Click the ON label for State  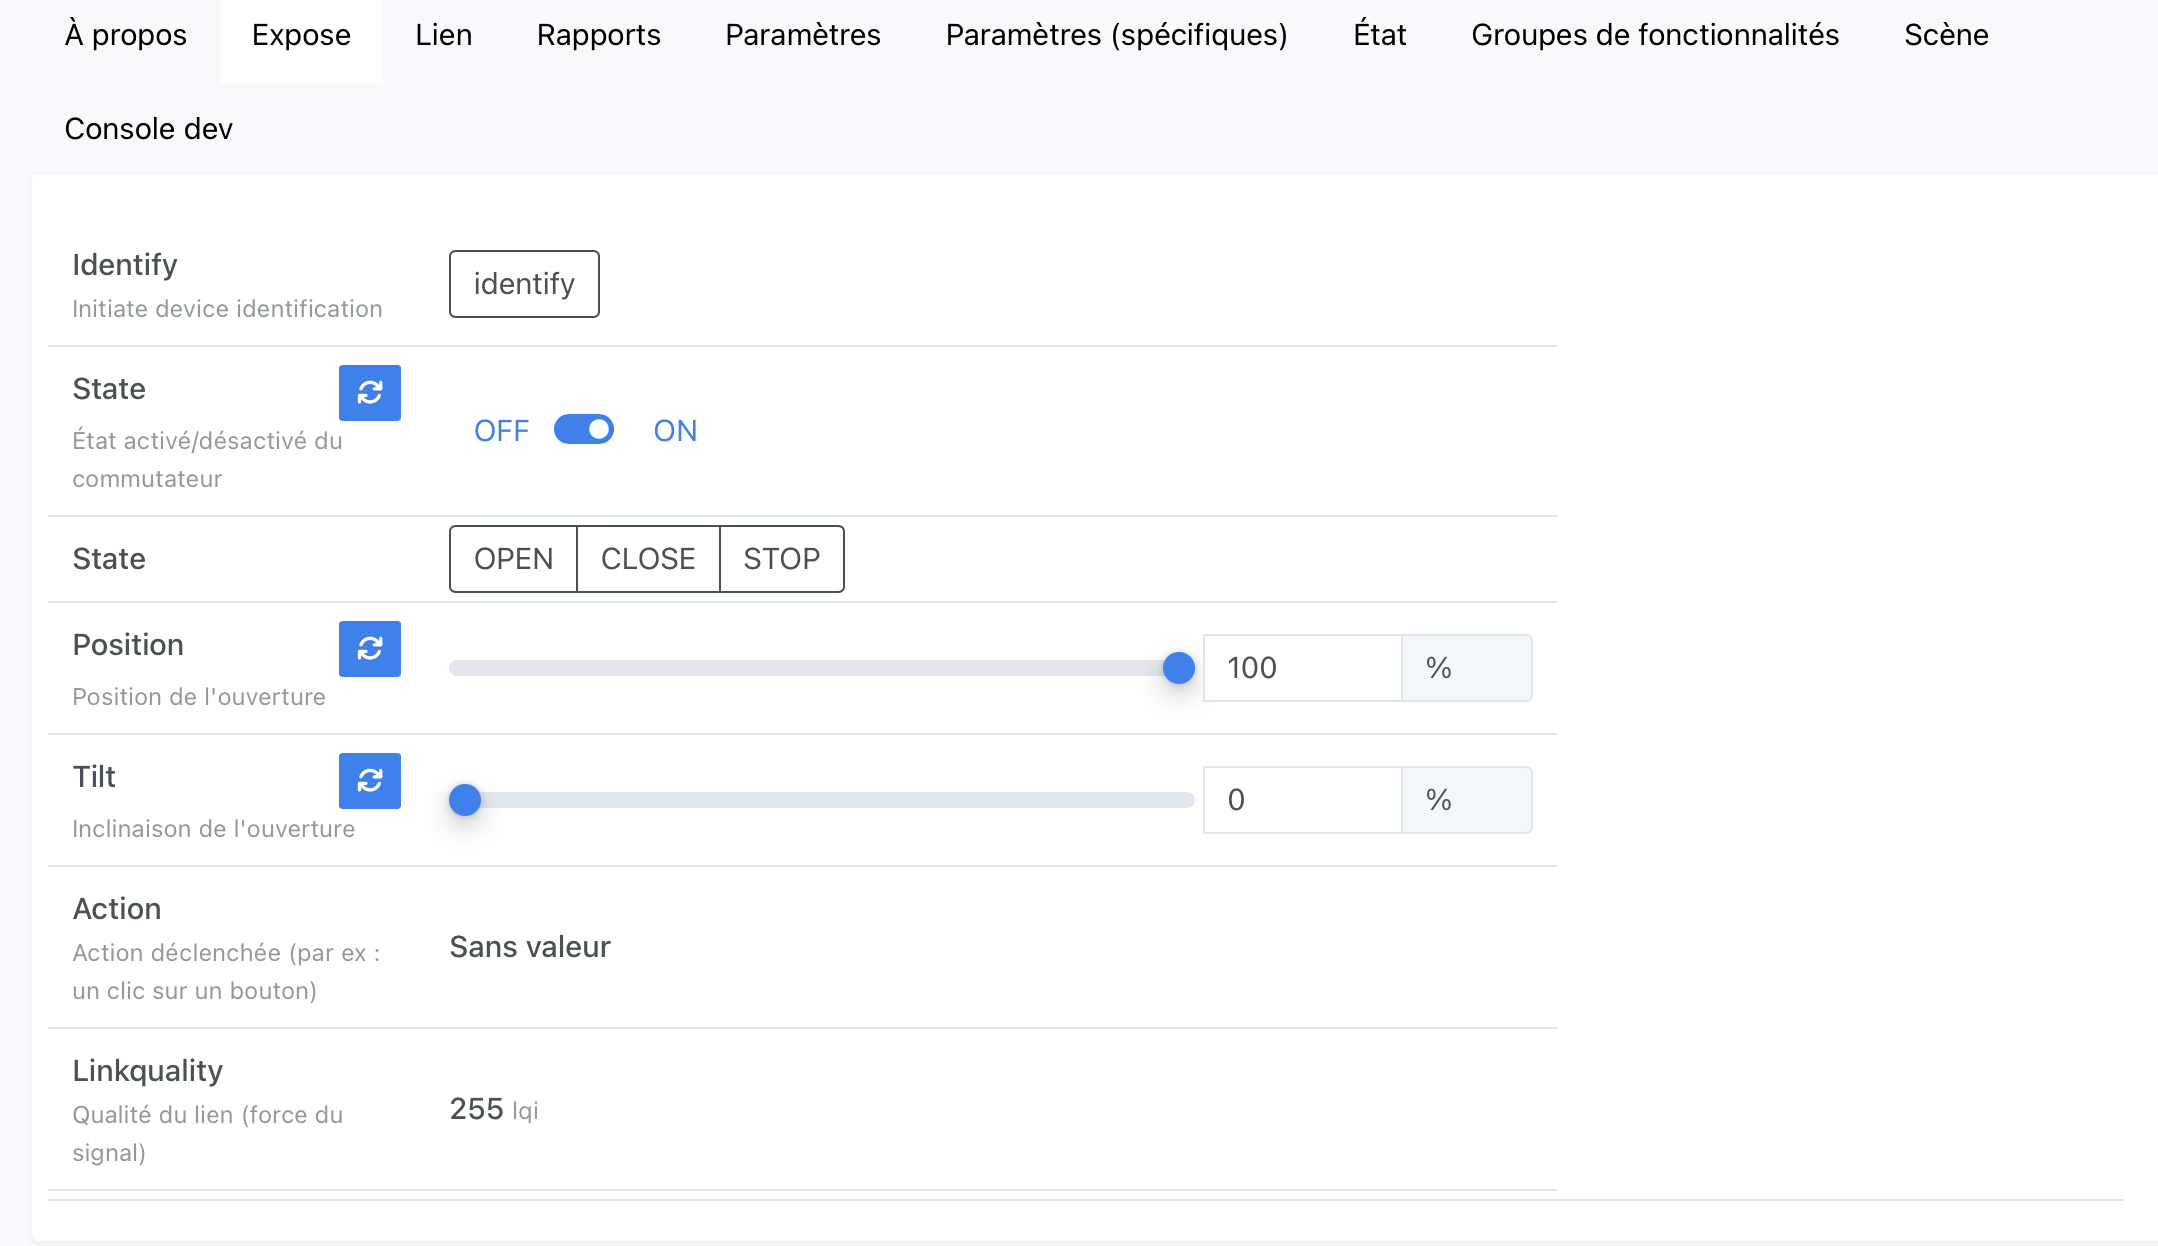pyautogui.click(x=675, y=431)
